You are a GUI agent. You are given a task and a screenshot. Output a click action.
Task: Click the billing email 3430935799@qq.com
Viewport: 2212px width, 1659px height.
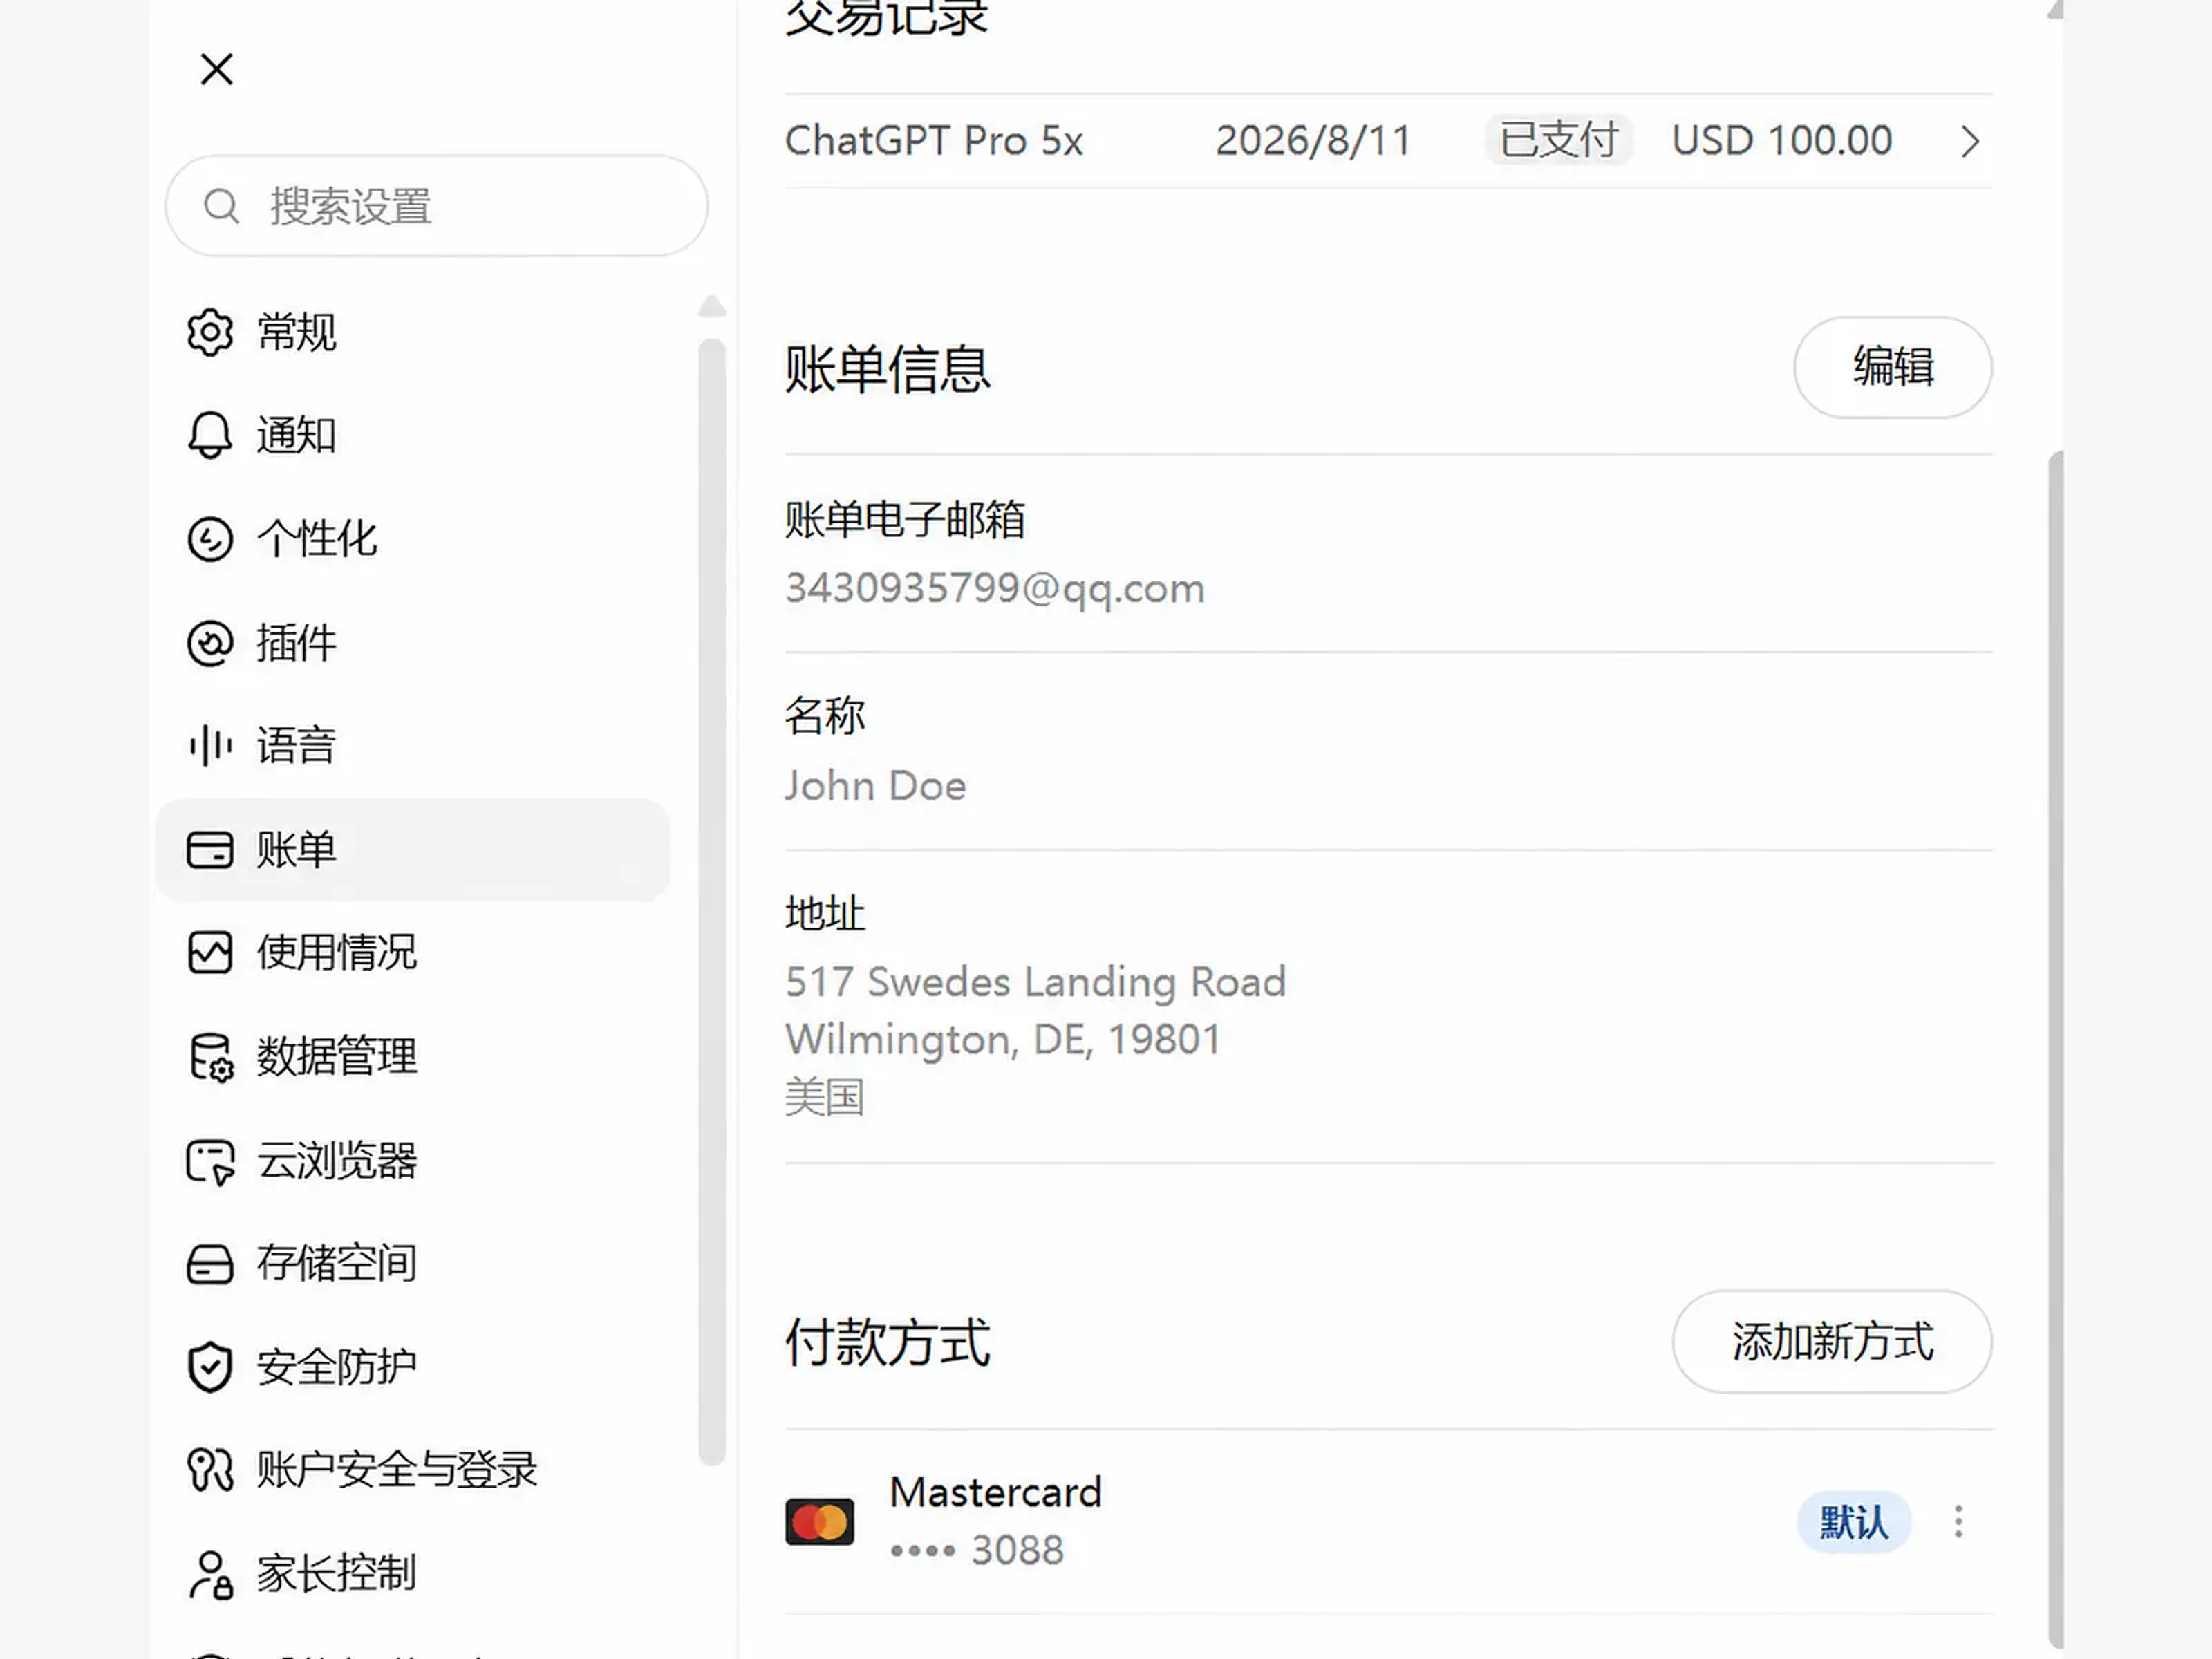pyautogui.click(x=995, y=588)
